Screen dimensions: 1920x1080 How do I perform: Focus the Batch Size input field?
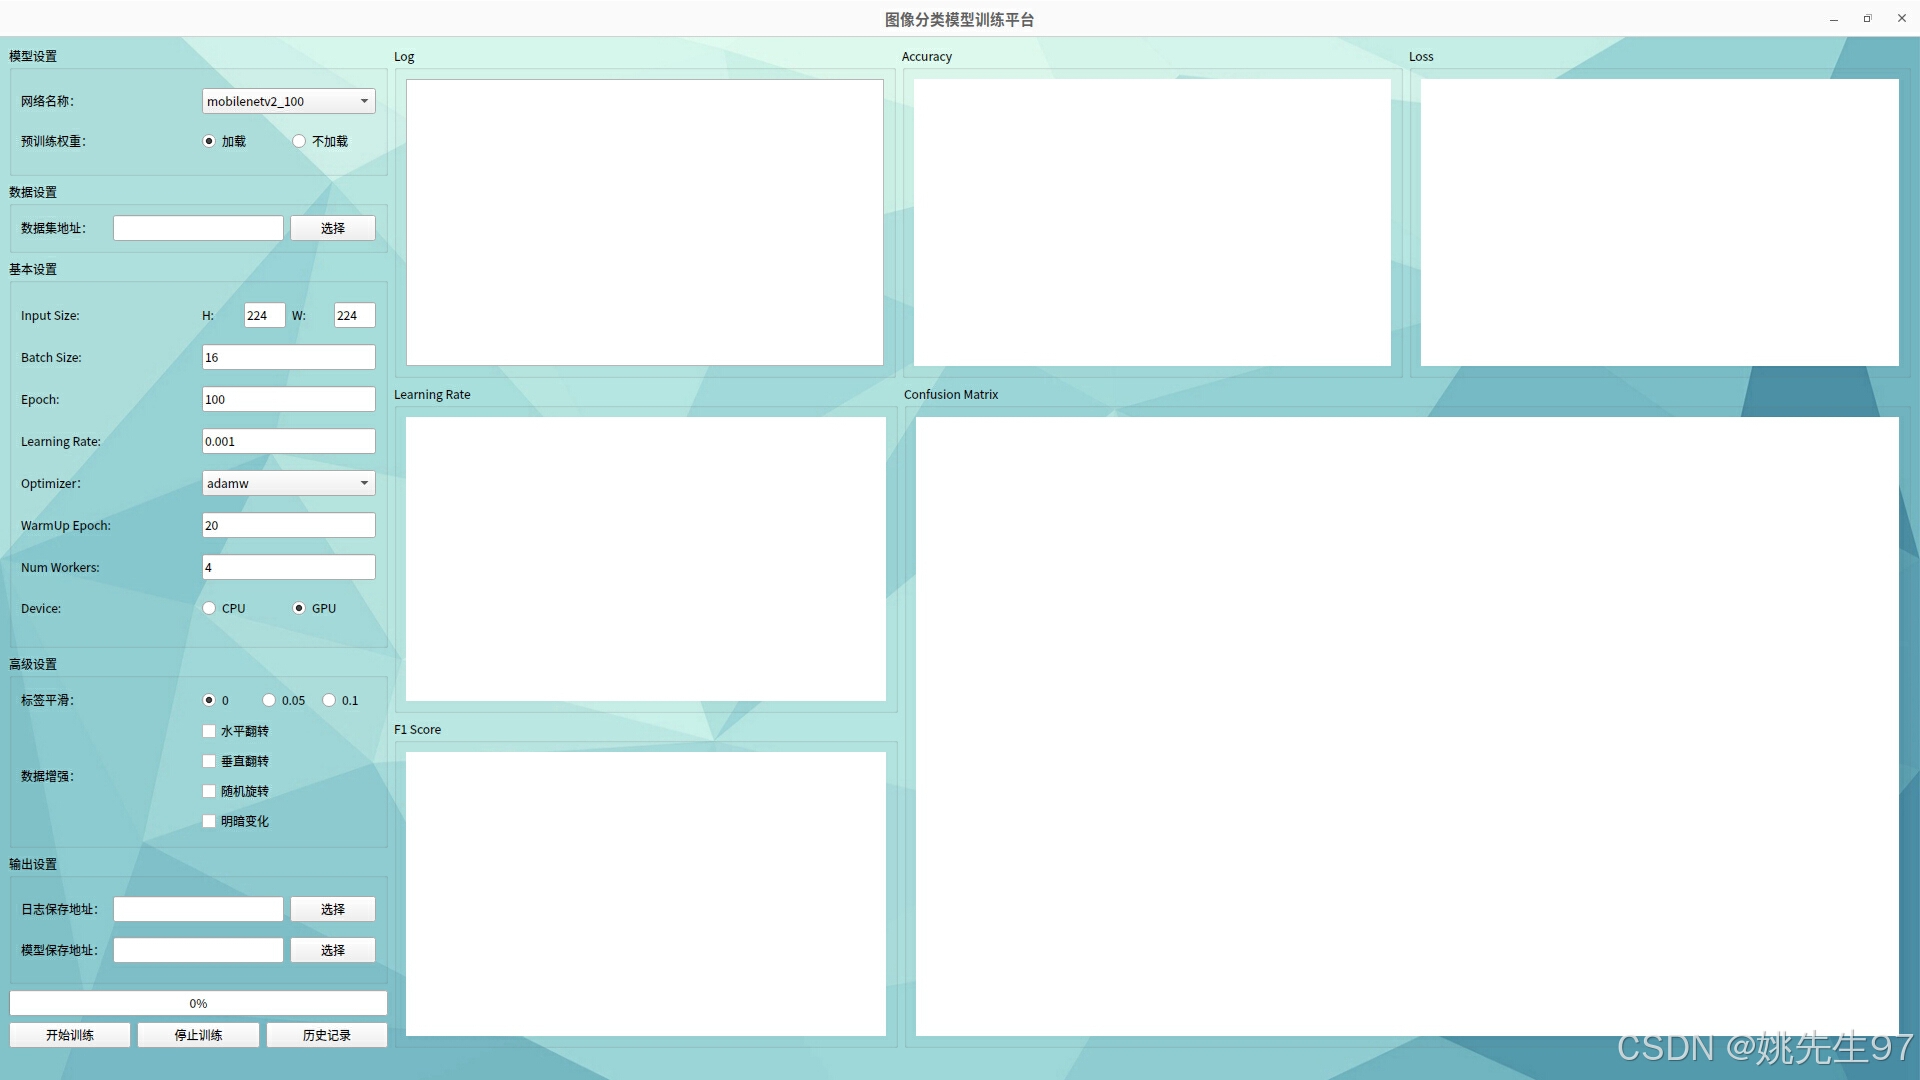(288, 357)
